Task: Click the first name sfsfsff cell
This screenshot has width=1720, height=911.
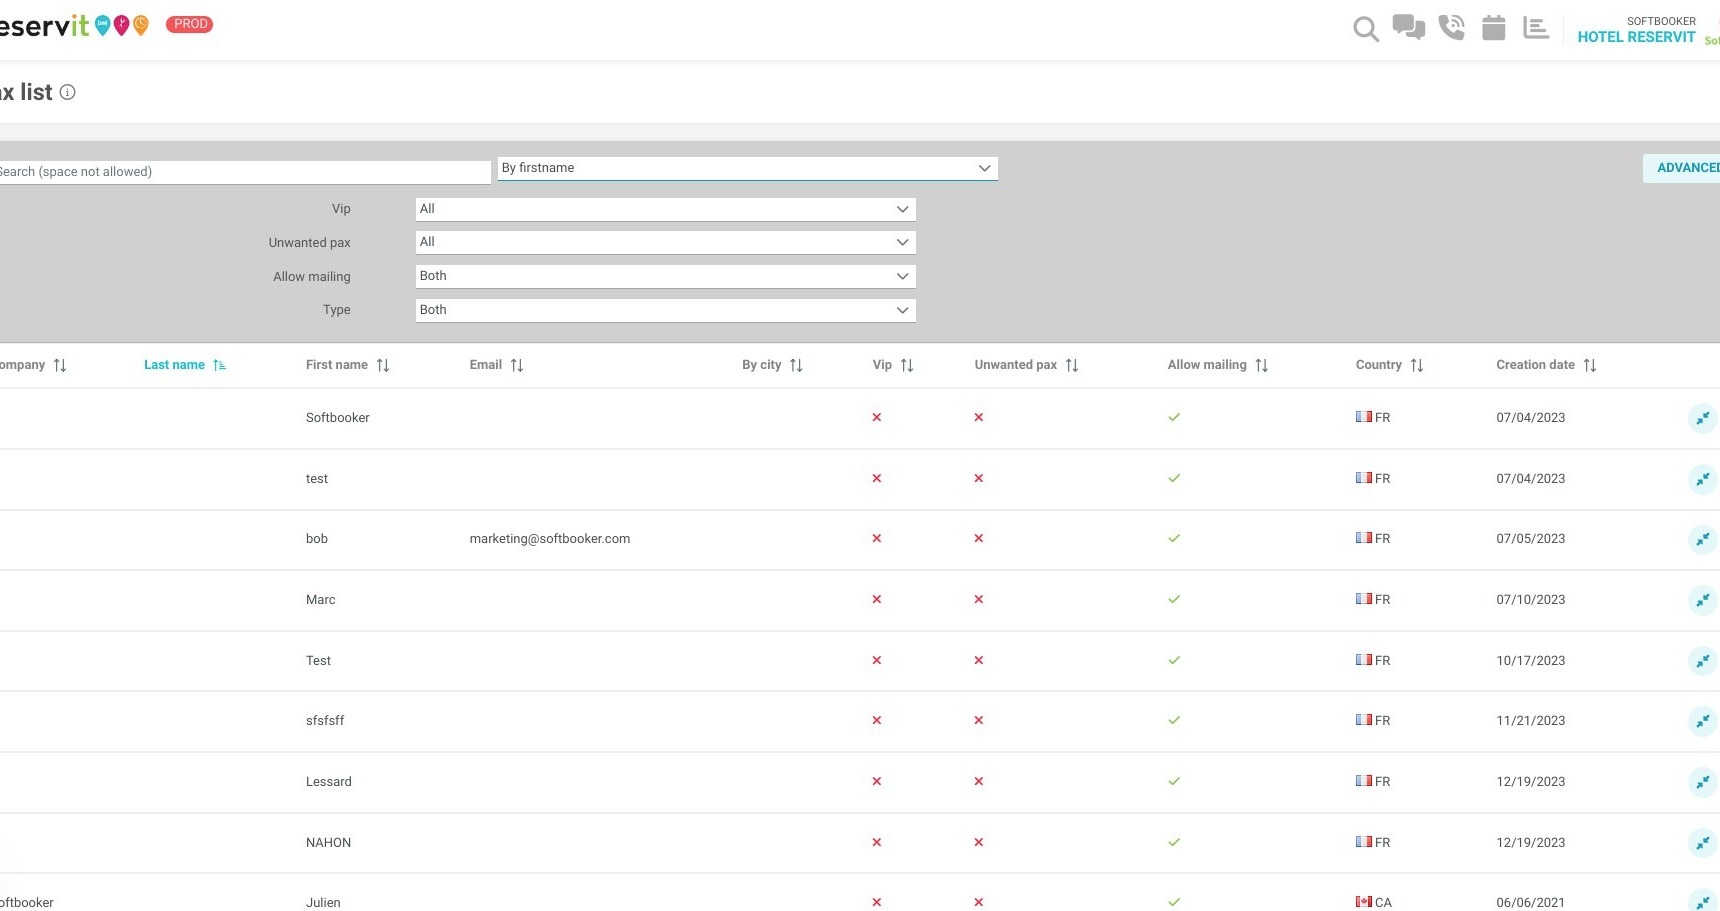Action: click(325, 721)
